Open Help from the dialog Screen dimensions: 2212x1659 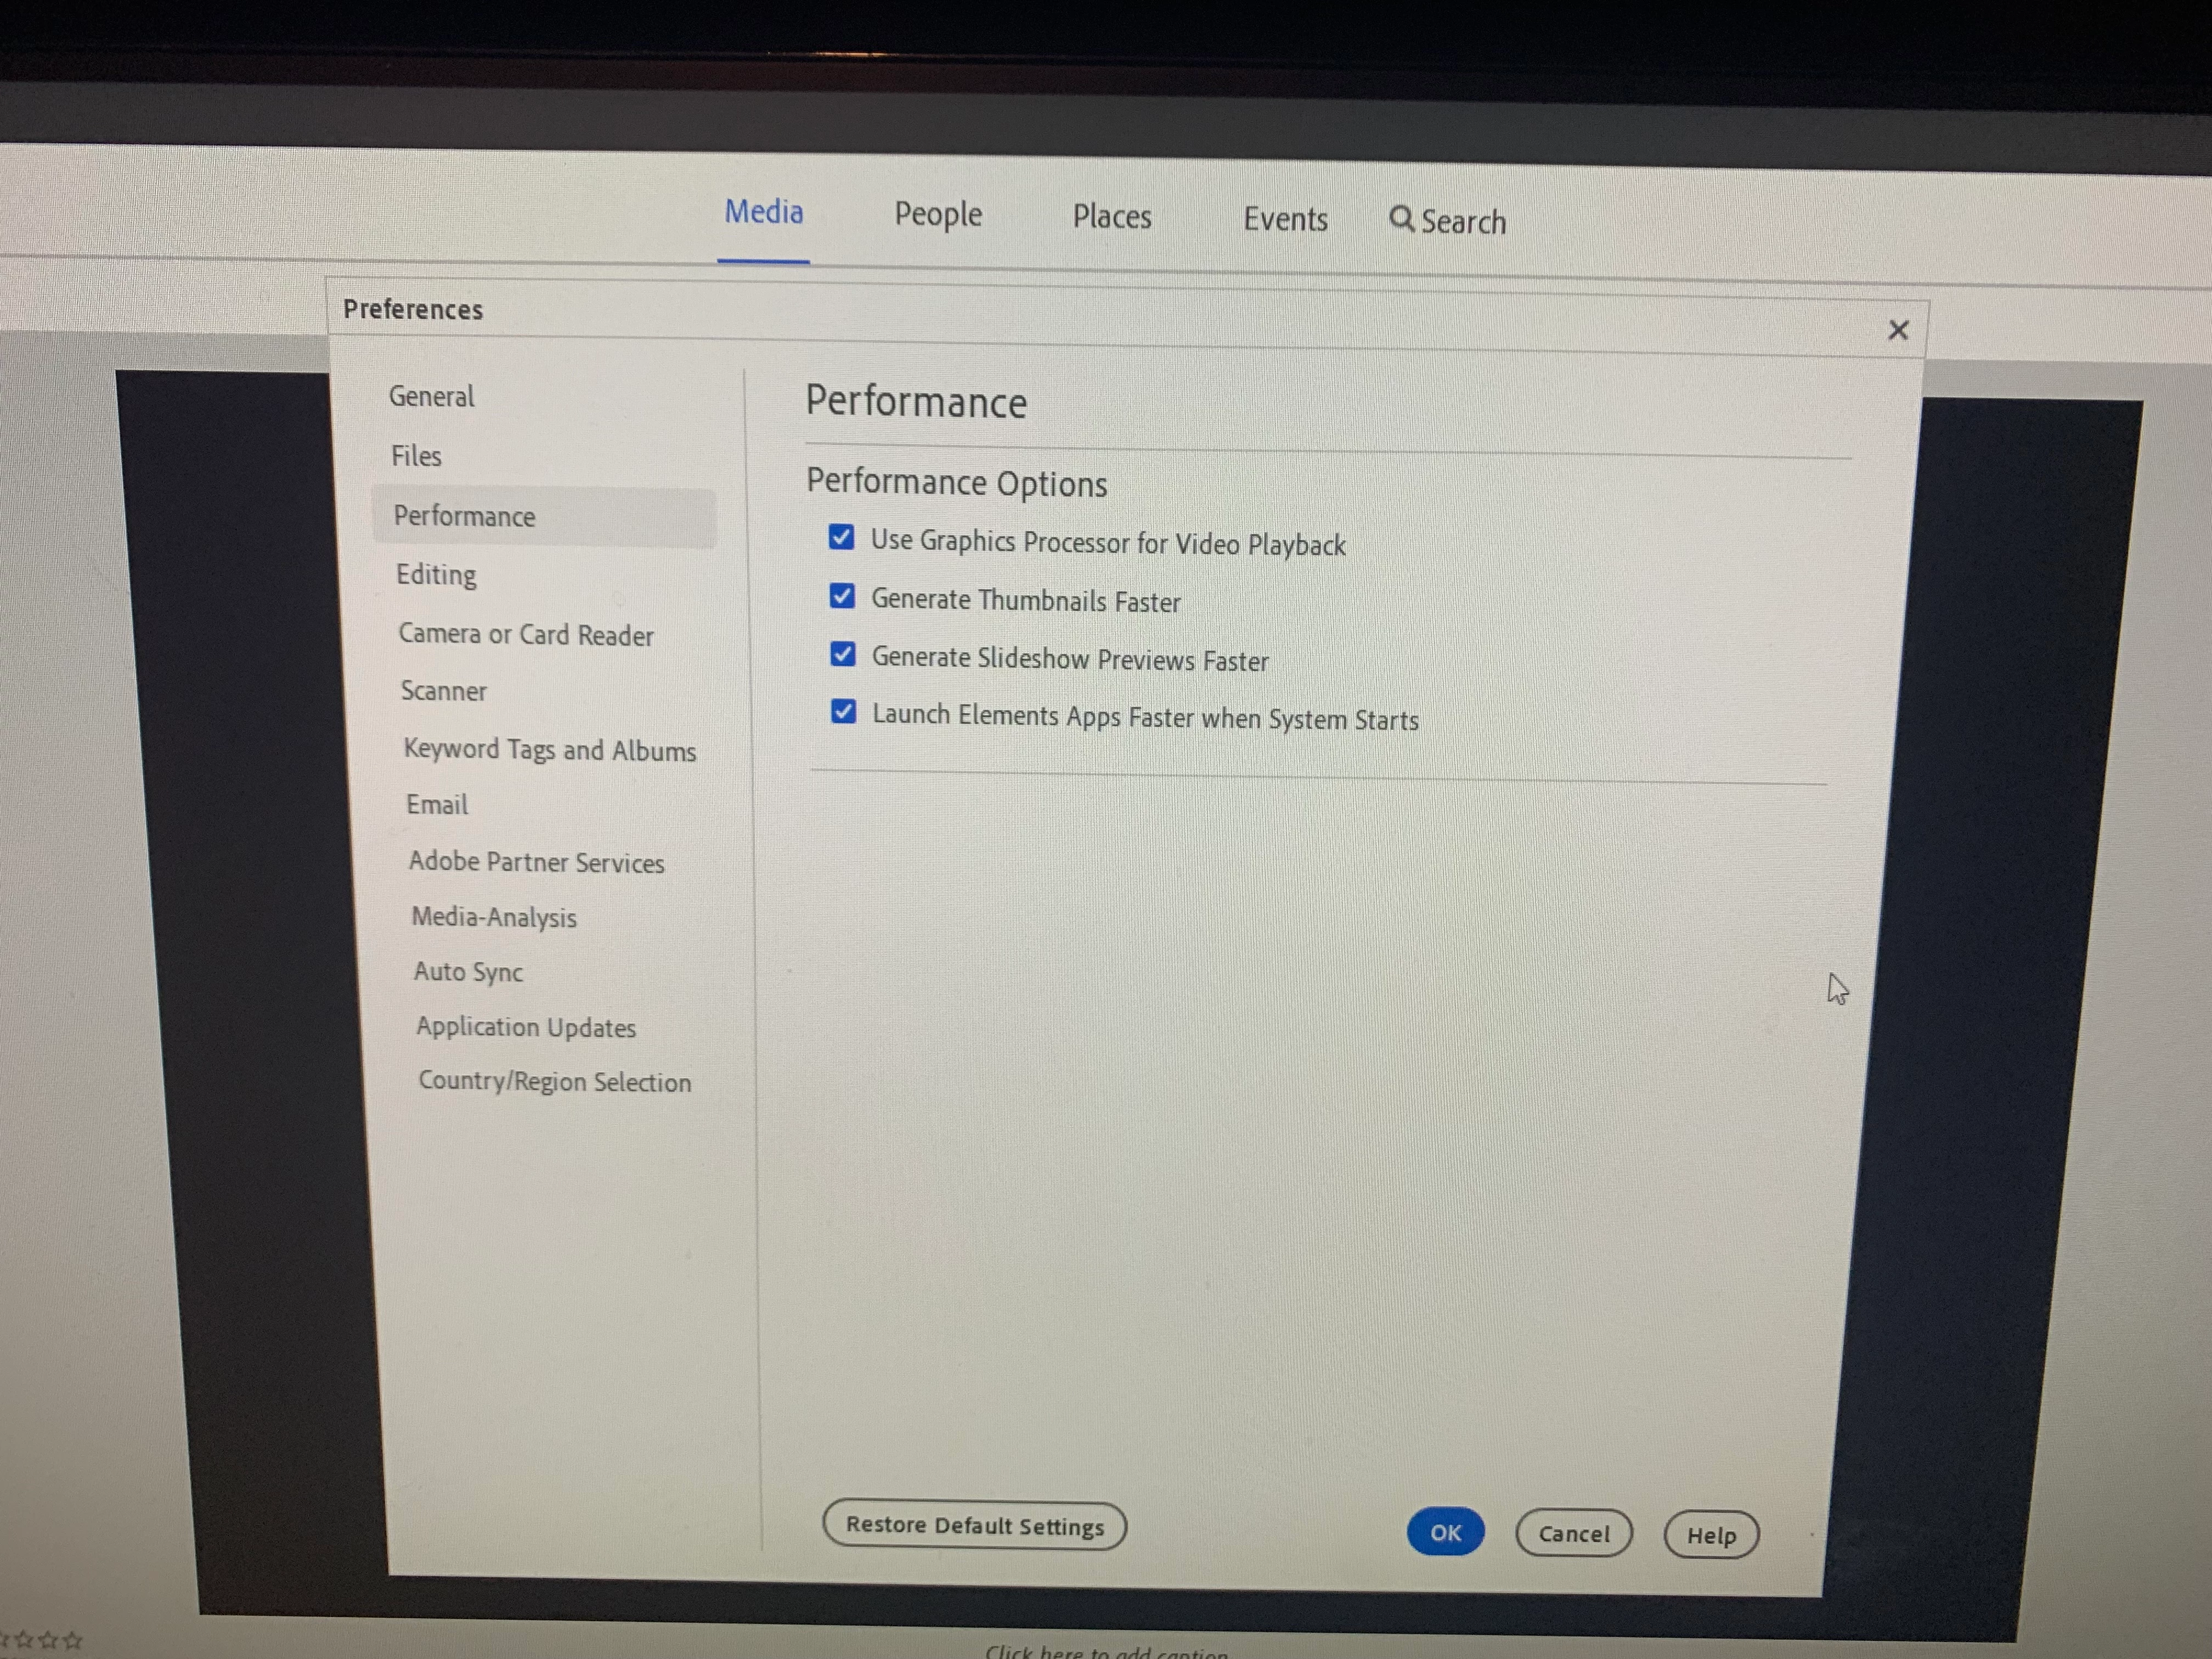tap(1710, 1536)
